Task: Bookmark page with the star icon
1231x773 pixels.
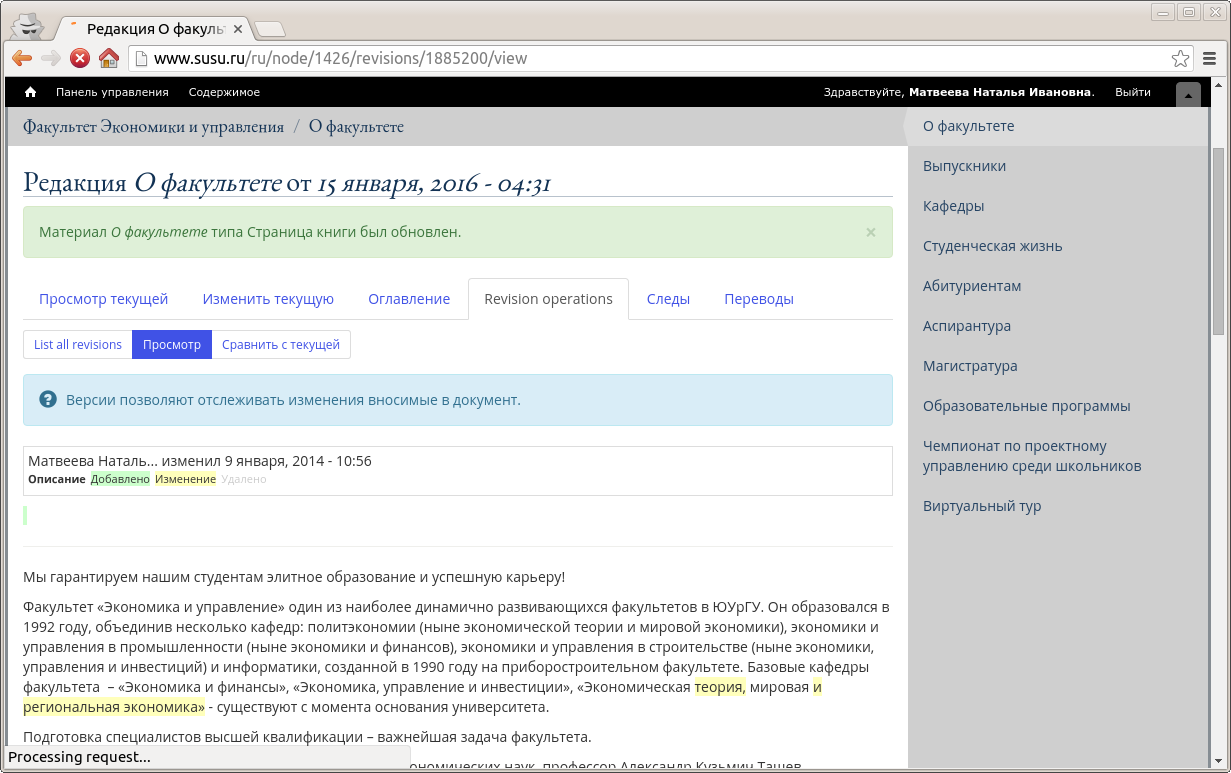Action: pos(1180,58)
